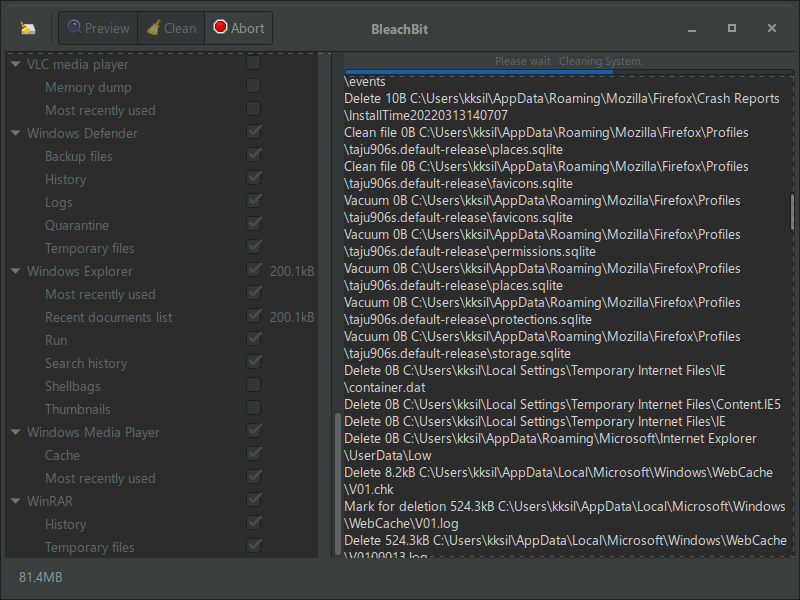Click the 'Please wait. Cleaning System.' message
This screenshot has width=800, height=600.
(569, 61)
